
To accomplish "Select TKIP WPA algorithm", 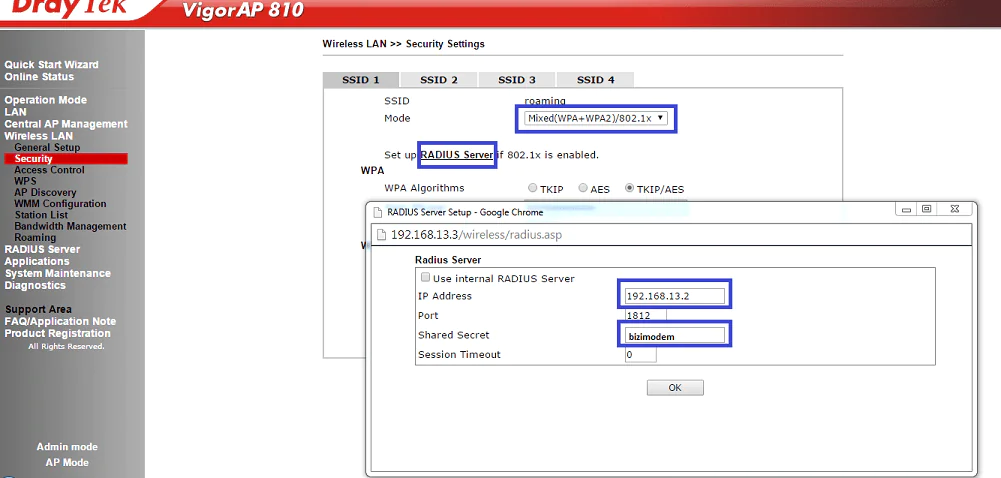I will click(532, 188).
